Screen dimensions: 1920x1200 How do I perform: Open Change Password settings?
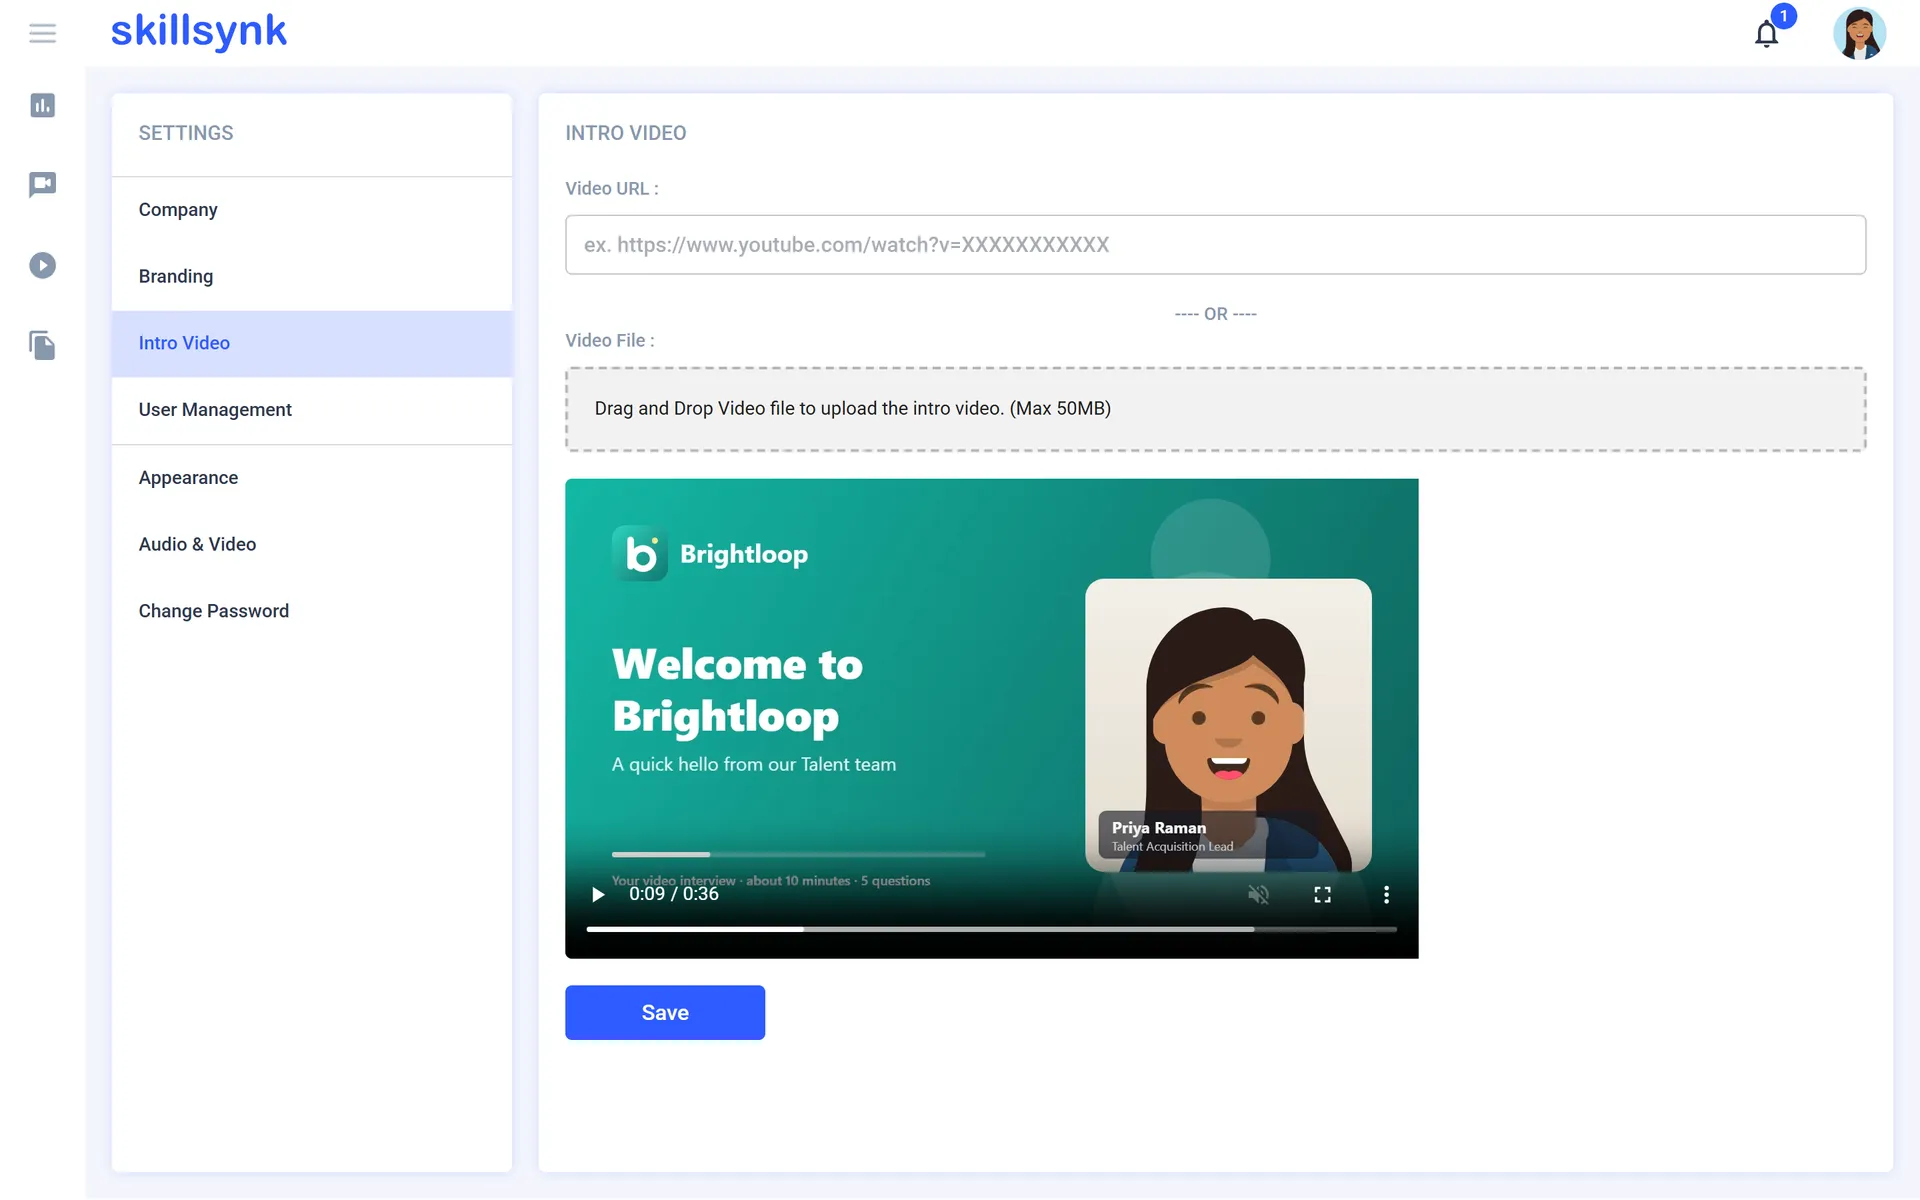point(312,611)
